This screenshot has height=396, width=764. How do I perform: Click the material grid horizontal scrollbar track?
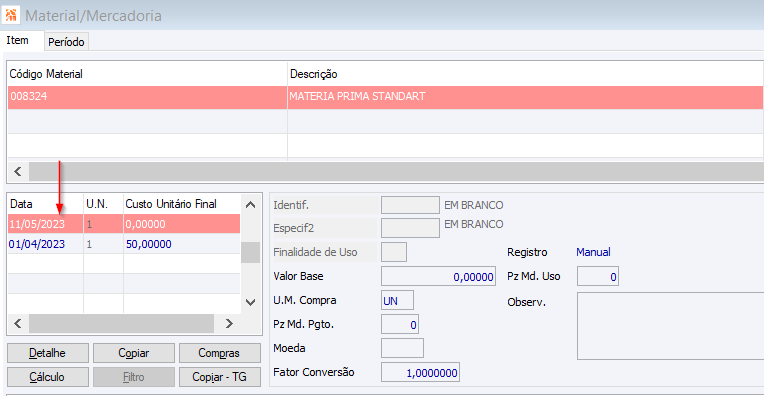pyautogui.click(x=396, y=171)
